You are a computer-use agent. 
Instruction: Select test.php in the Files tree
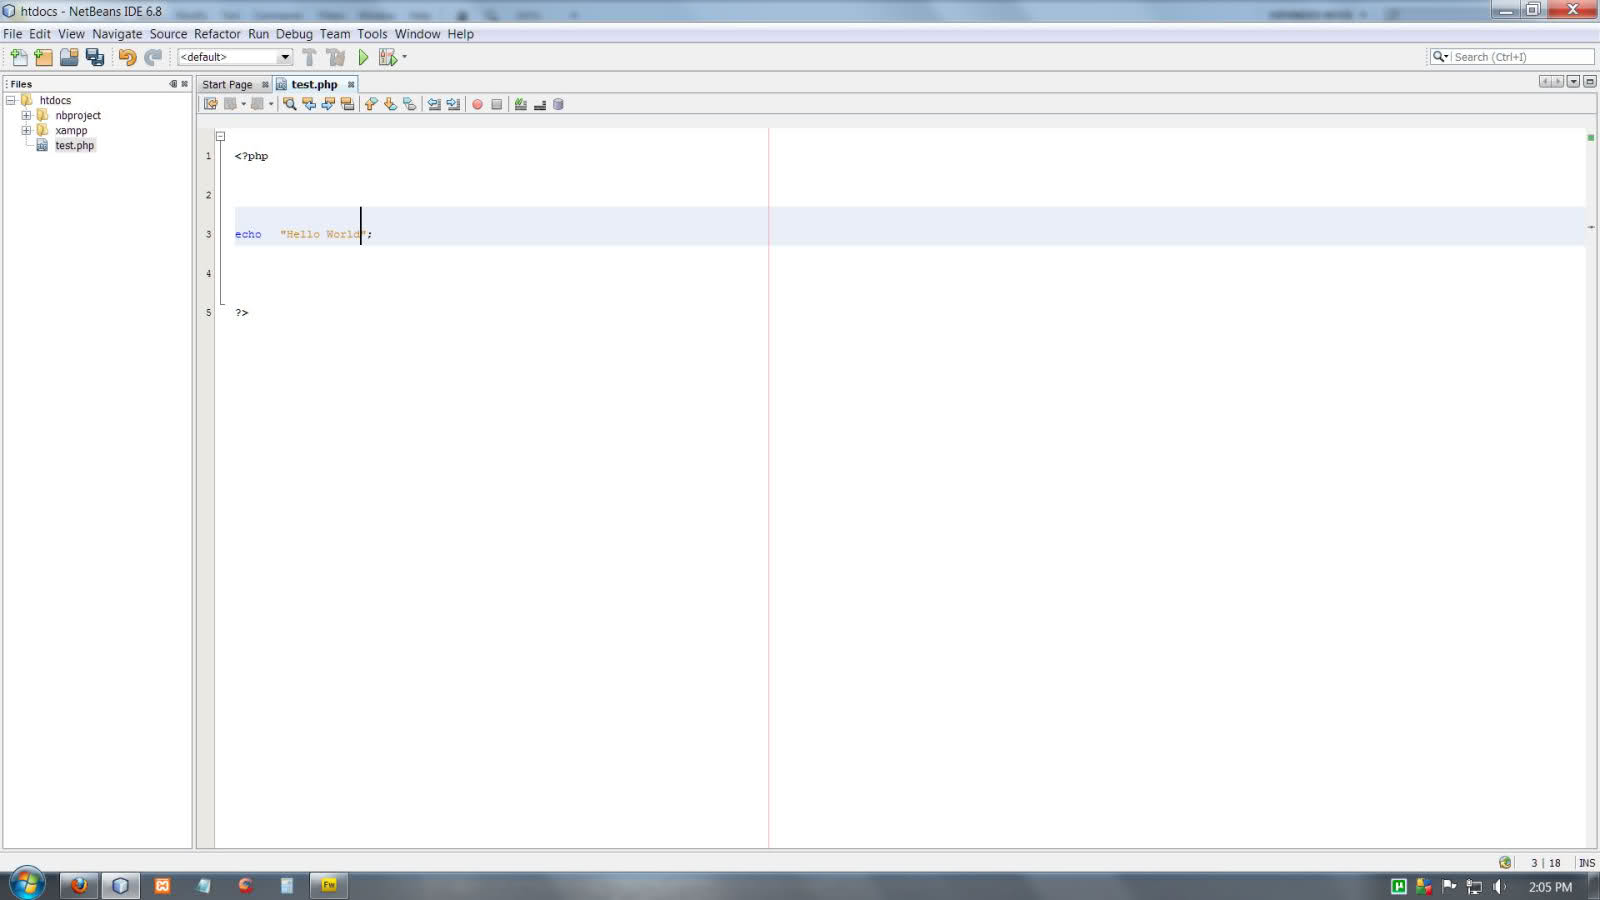click(x=73, y=145)
